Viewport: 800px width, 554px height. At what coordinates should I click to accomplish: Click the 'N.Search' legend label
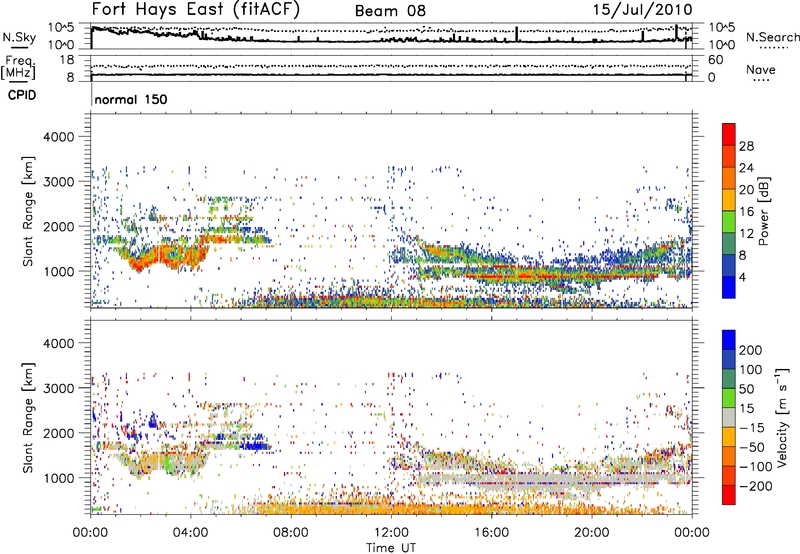click(772, 37)
